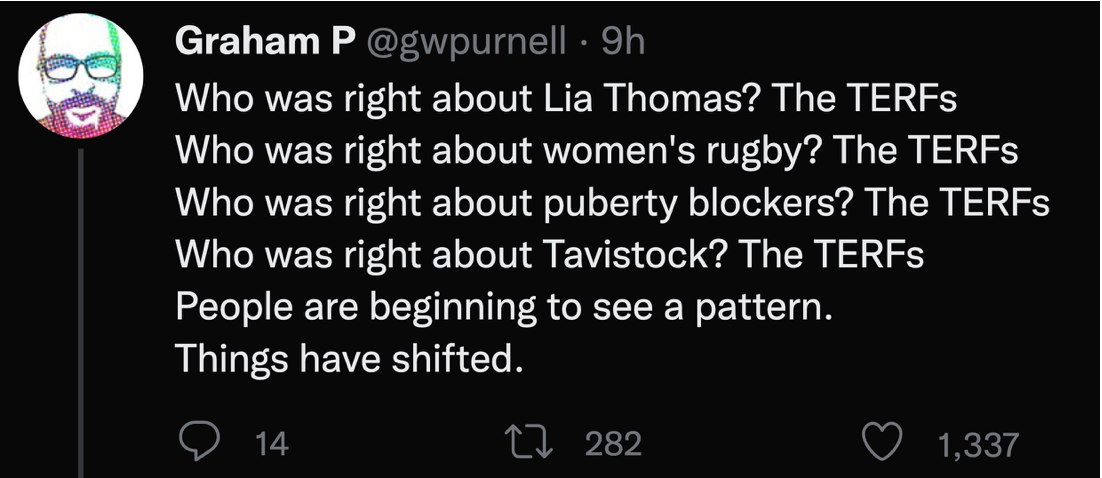
Task: Click the retweet count of 282
Action: [612, 444]
